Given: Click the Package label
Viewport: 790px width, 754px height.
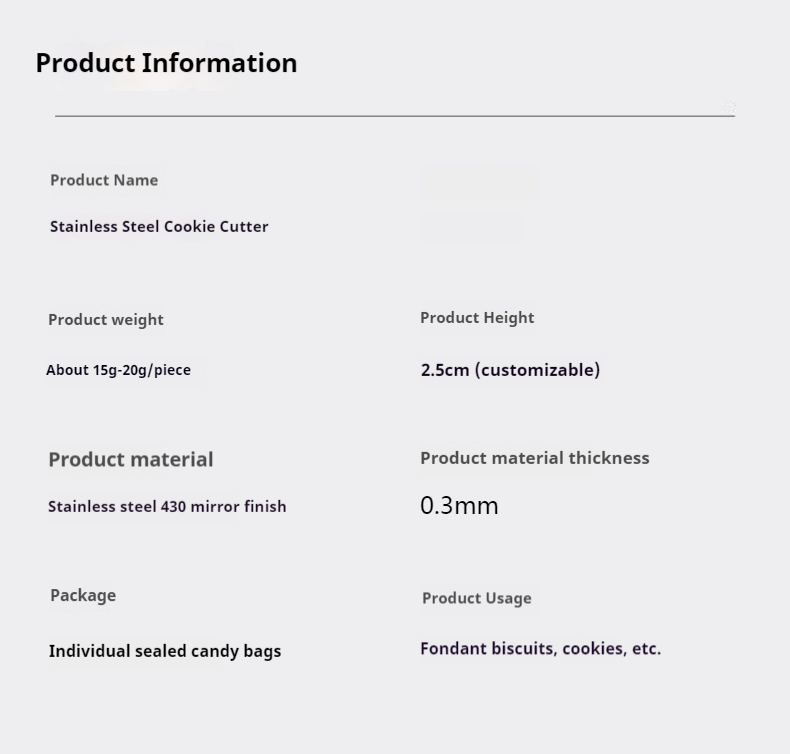Looking at the screenshot, I should (x=83, y=596).
